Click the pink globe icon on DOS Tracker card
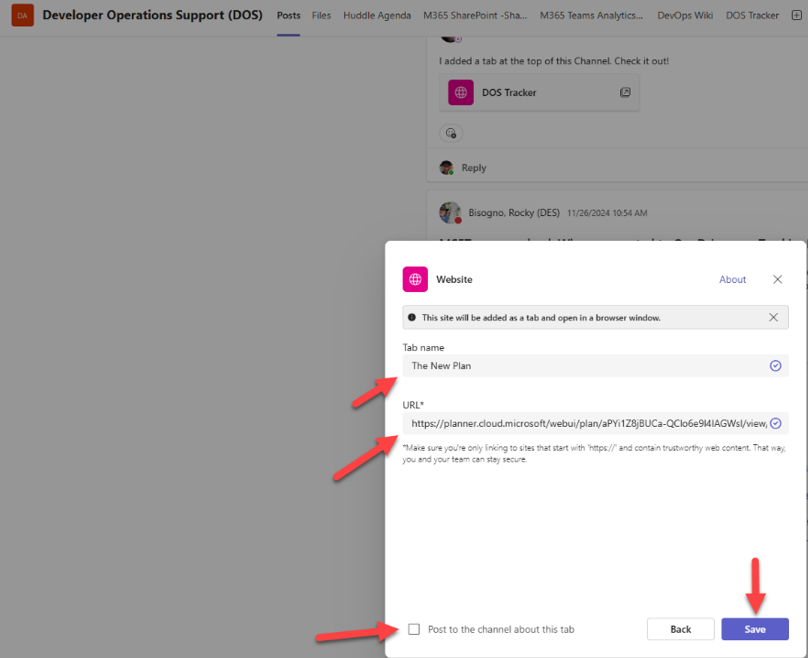The height and width of the screenshot is (658, 808). pos(461,92)
